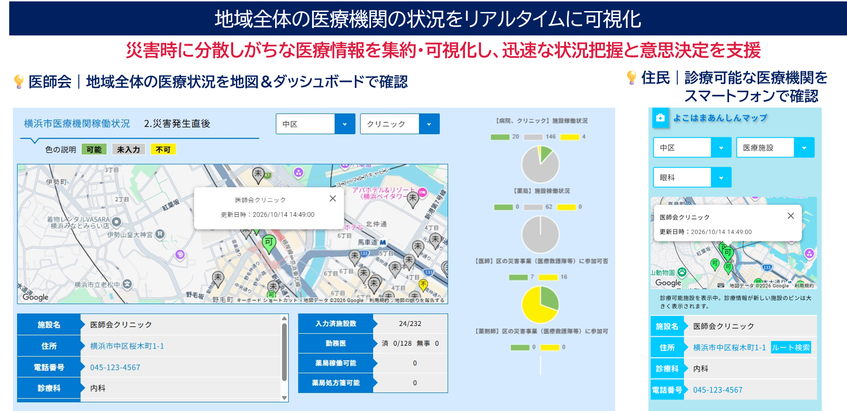Select the 未 pin beside アパホテル label
This screenshot has height=411, width=847.
[x=413, y=199]
